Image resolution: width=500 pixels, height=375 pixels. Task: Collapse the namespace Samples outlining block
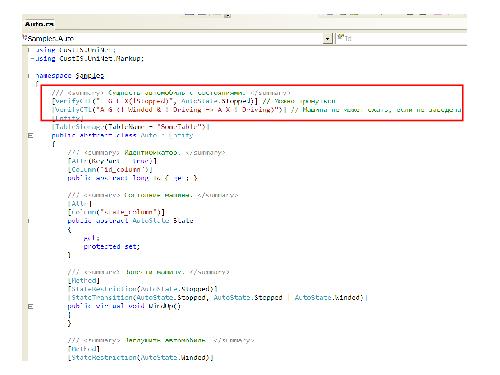pos(29,76)
